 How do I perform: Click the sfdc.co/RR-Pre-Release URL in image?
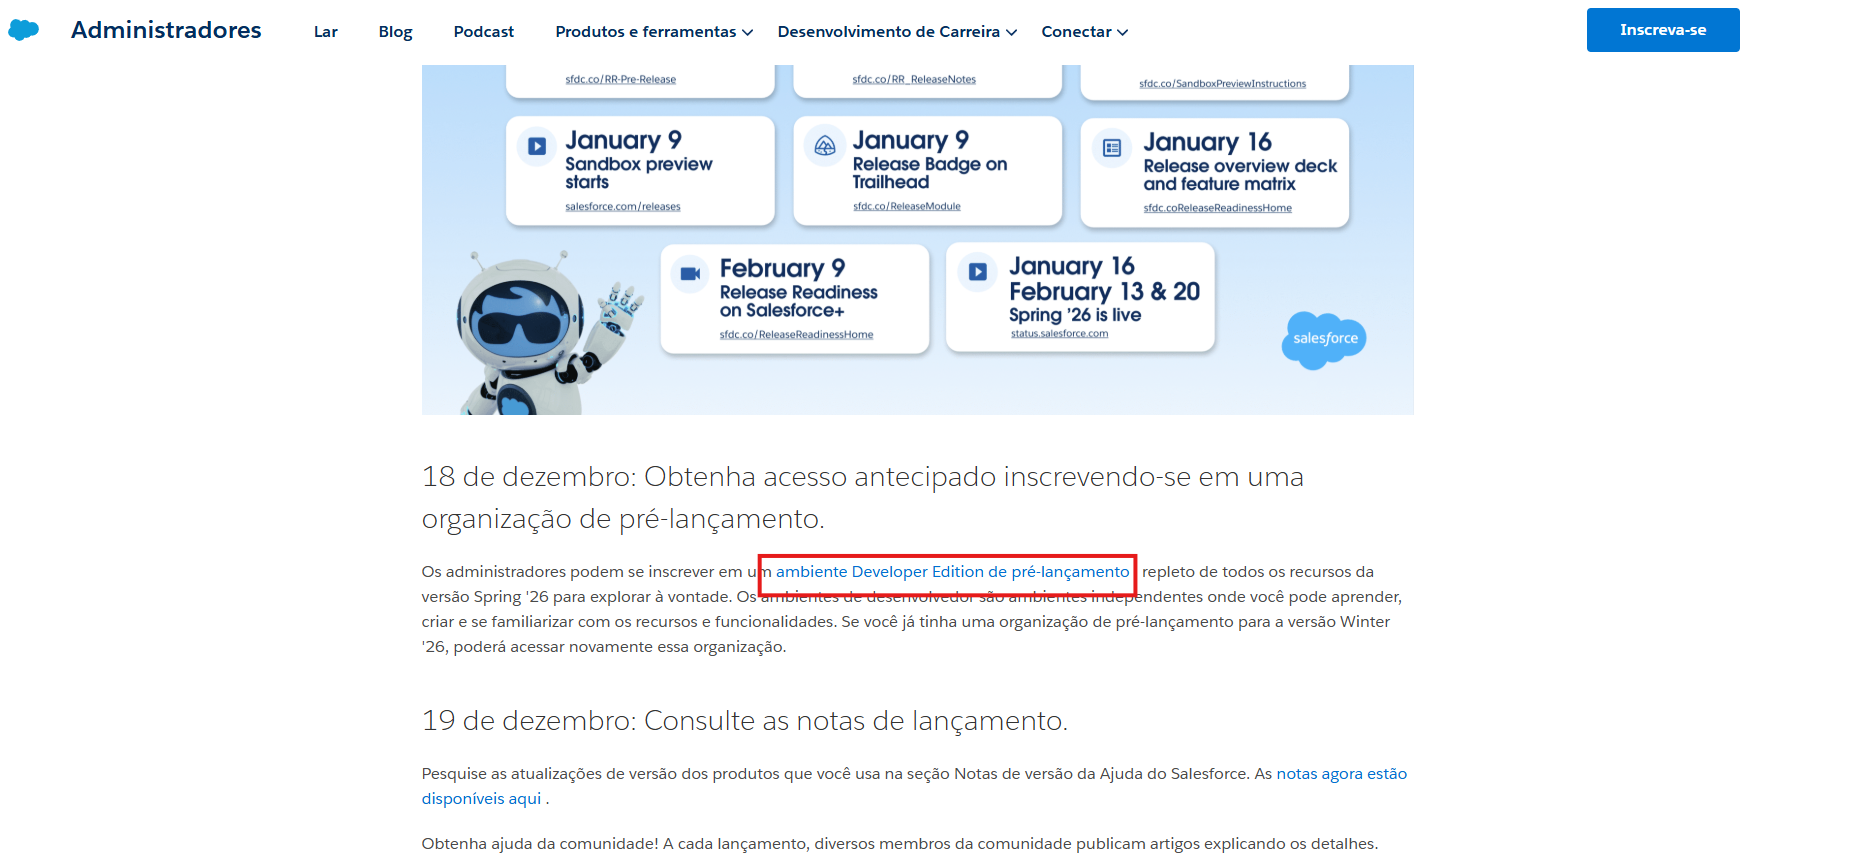tap(621, 79)
